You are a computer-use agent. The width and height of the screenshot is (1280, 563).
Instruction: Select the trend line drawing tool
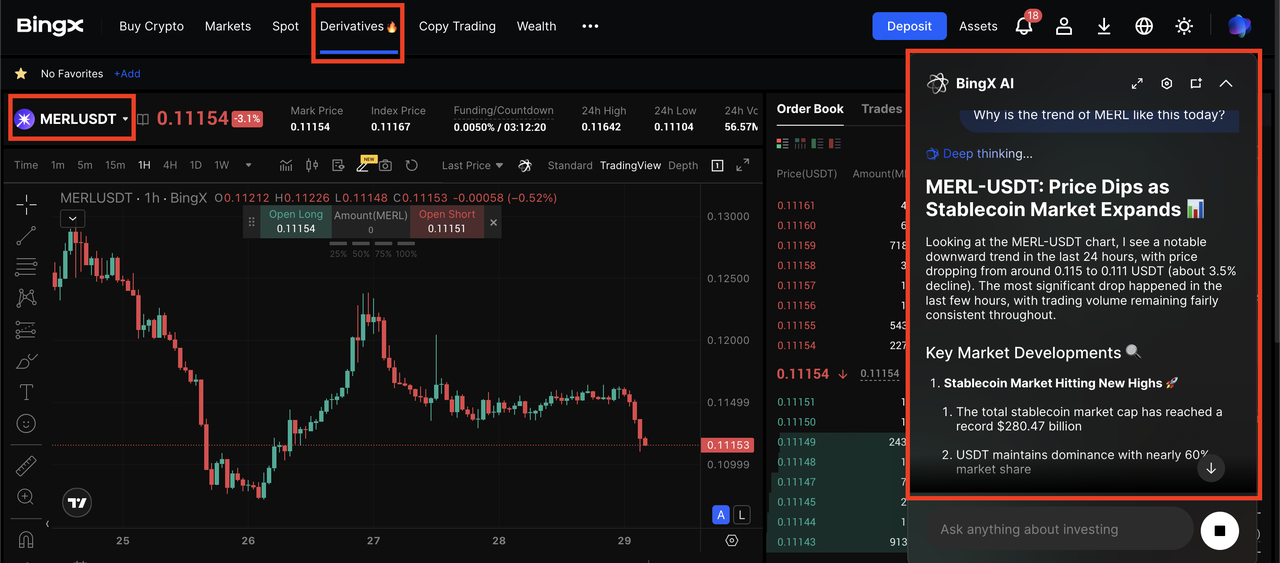26,236
